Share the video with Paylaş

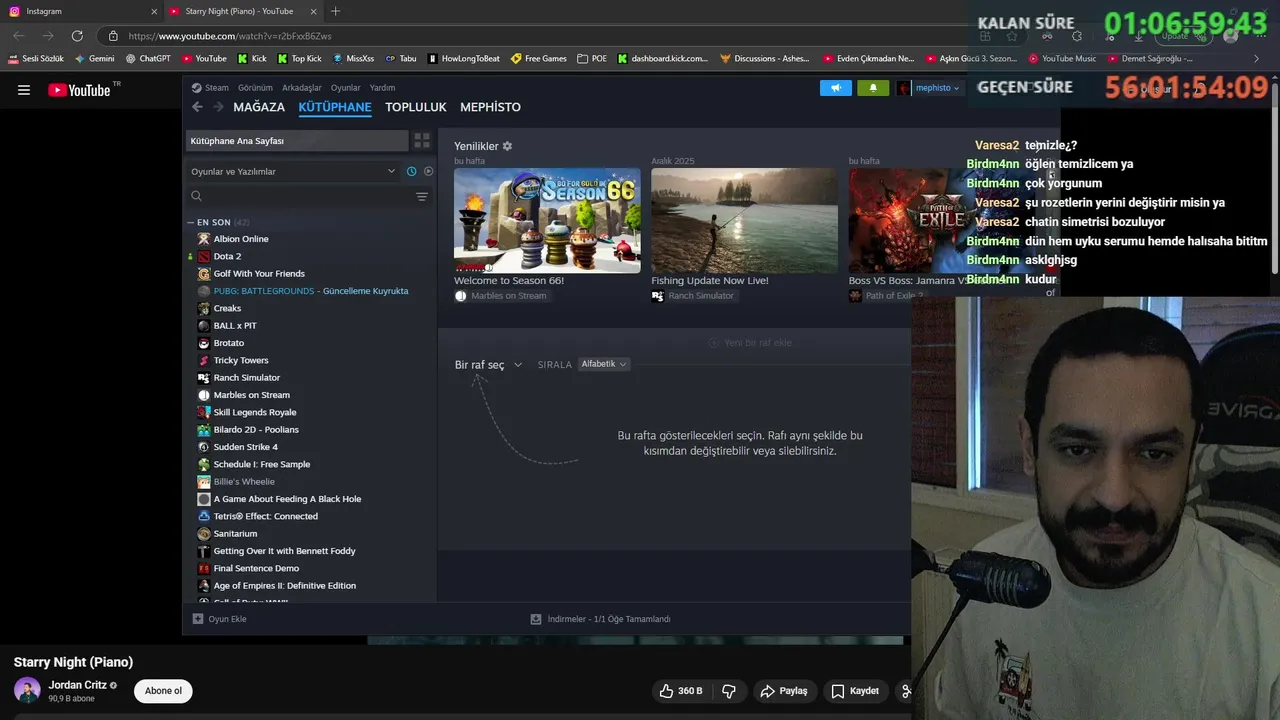pos(784,691)
